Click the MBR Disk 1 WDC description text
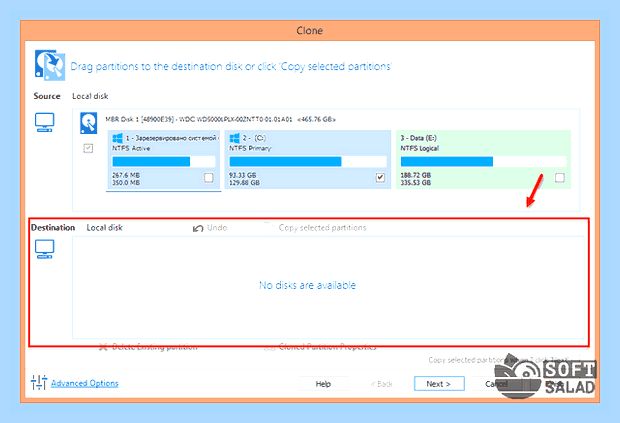Image resolution: width=620 pixels, height=423 pixels. pos(220,119)
